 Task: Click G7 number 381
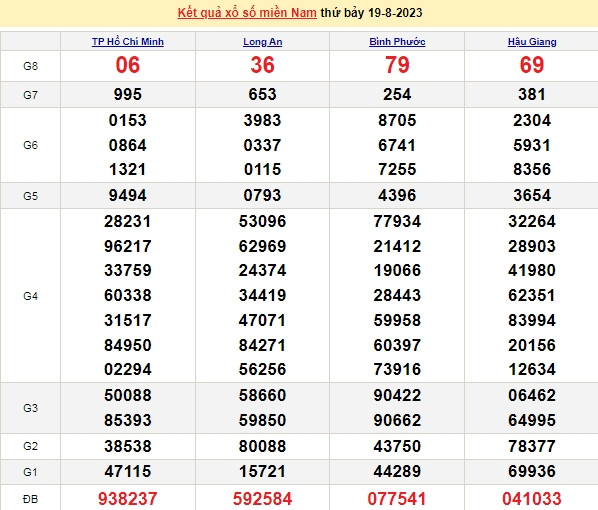532,94
